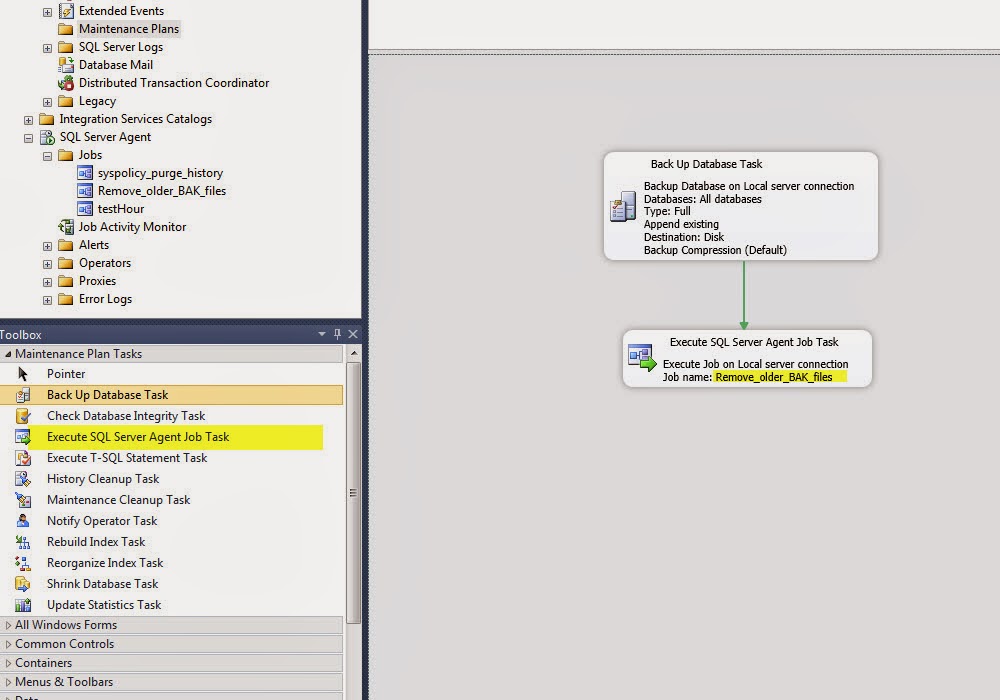This screenshot has width=1000, height=700.
Task: Open the Job Activity Monitor
Action: pos(133,226)
